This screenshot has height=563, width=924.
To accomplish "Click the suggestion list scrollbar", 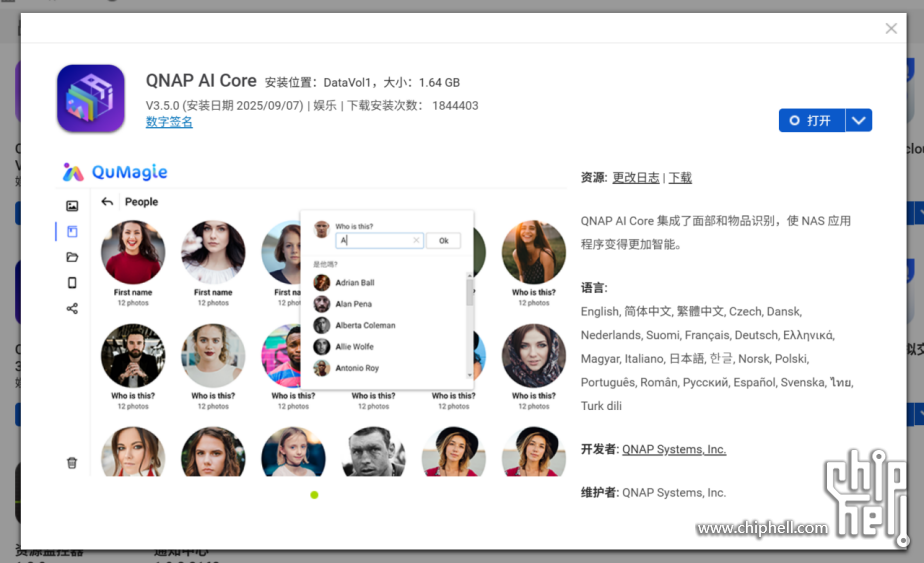I will 470,292.
